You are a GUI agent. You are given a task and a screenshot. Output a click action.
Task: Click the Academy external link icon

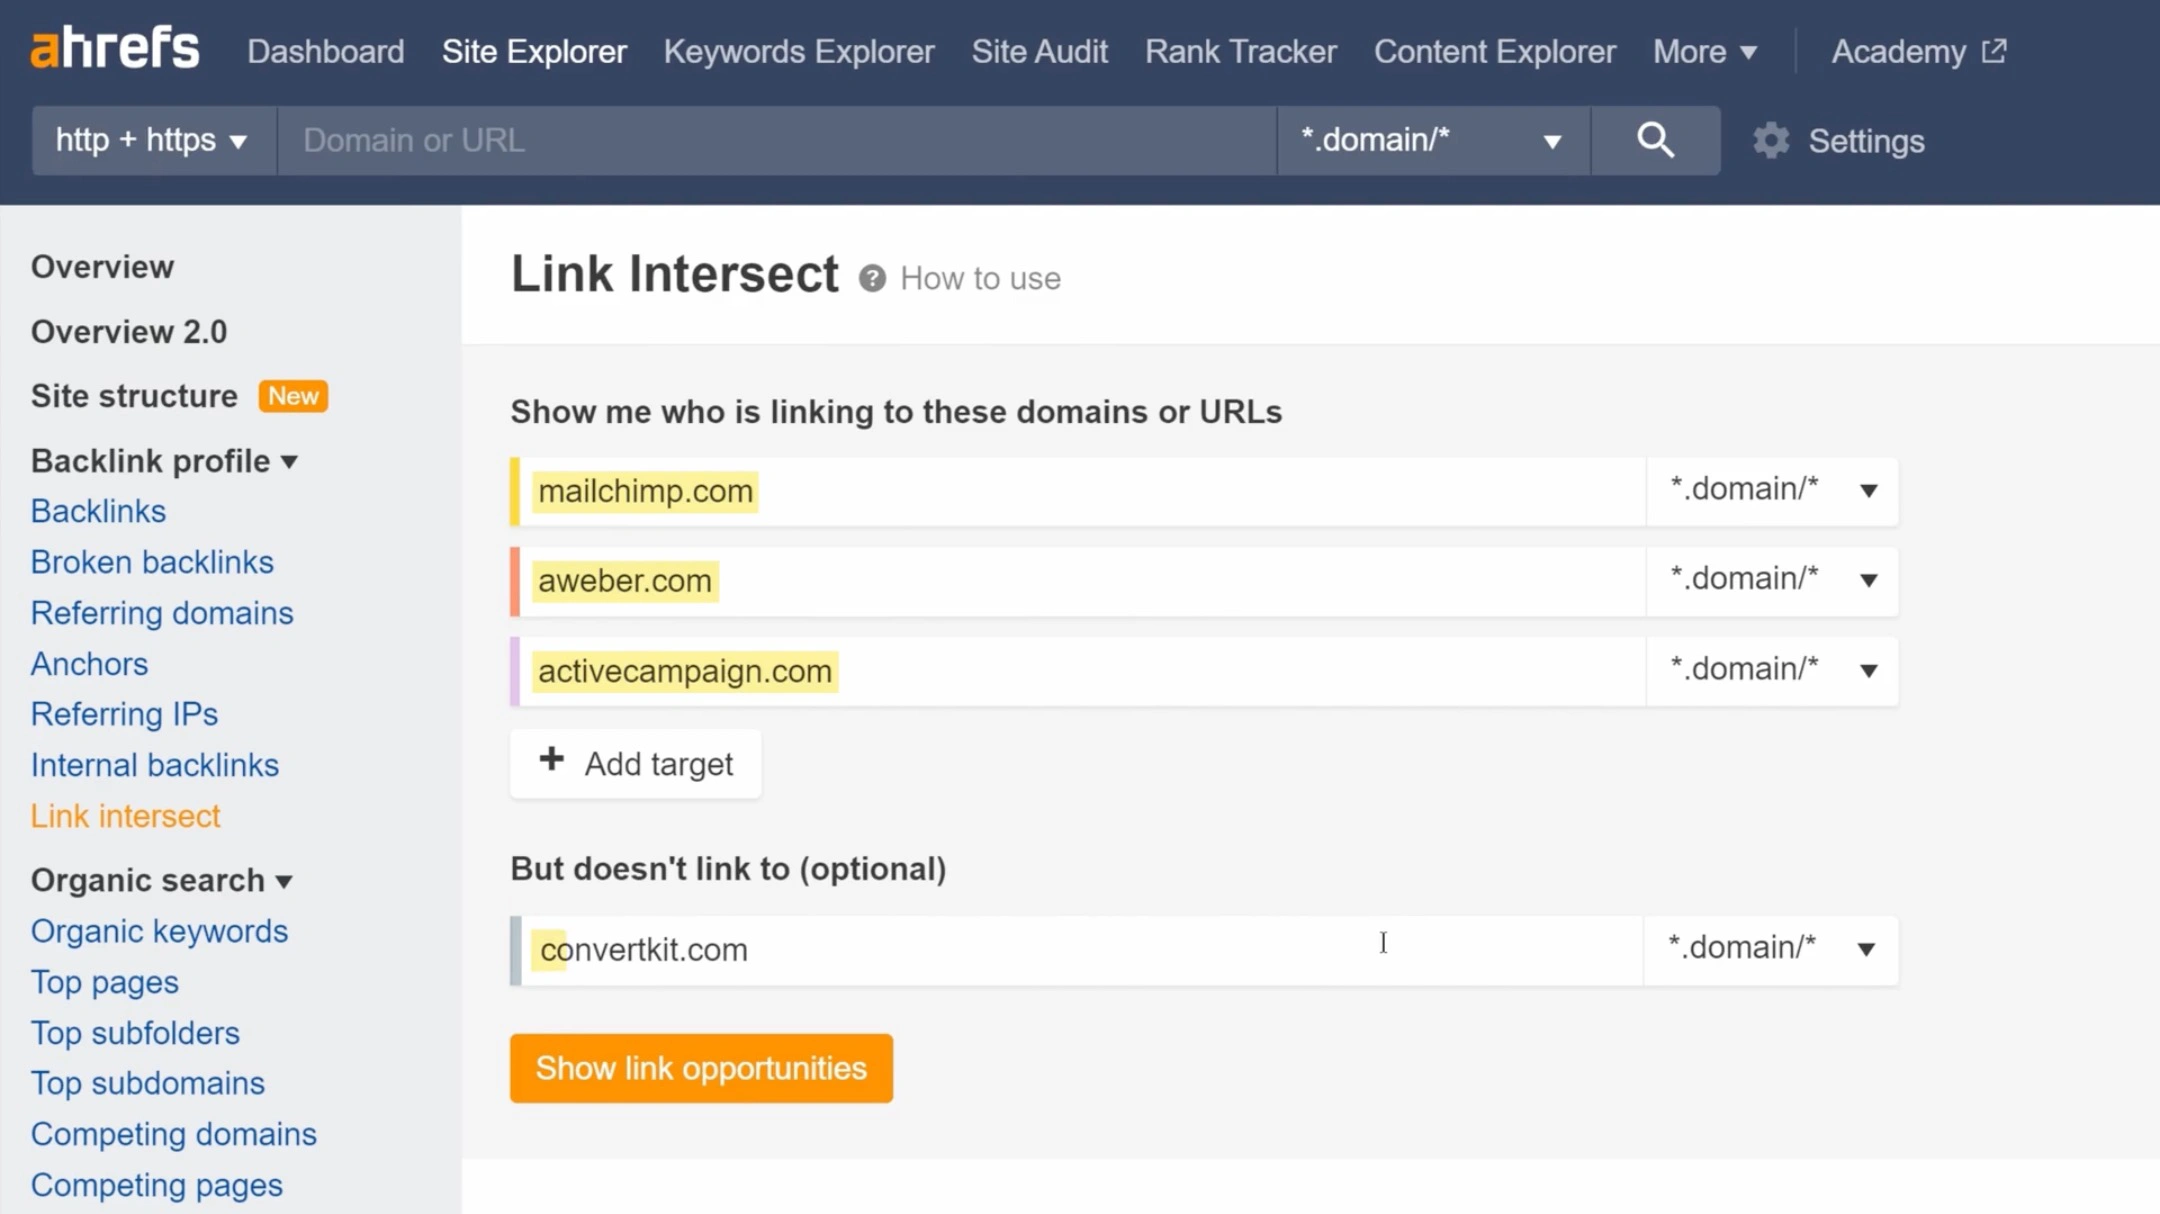pyautogui.click(x=1994, y=51)
